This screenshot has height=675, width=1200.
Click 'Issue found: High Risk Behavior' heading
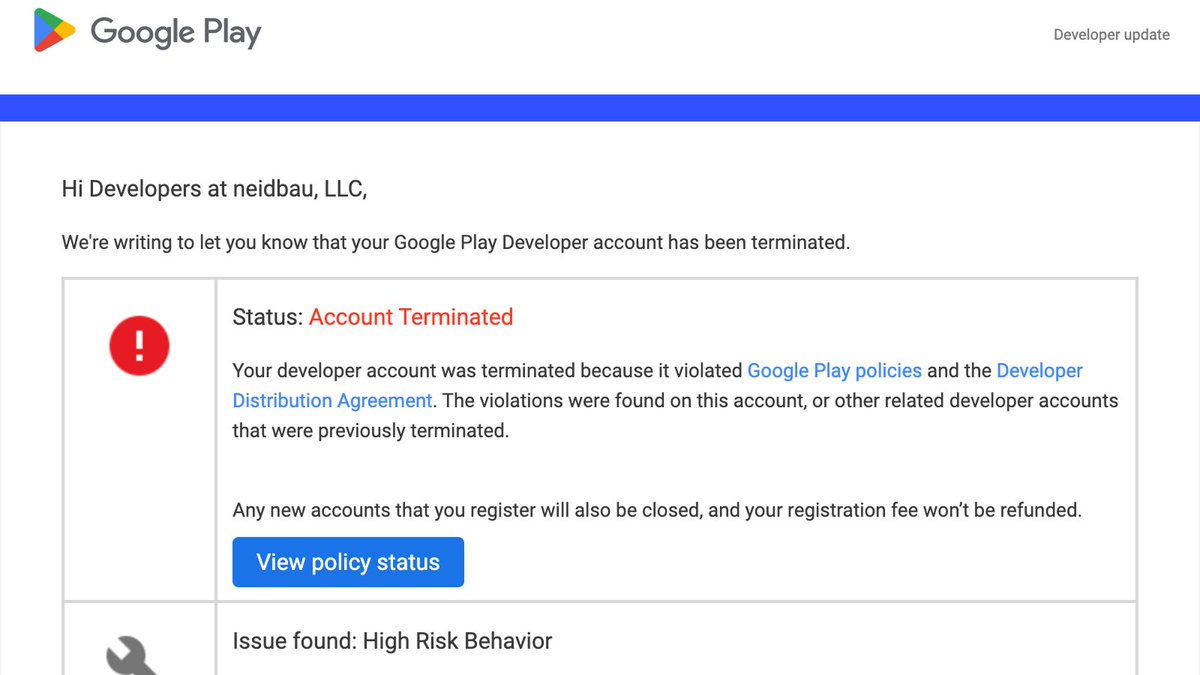pos(392,641)
